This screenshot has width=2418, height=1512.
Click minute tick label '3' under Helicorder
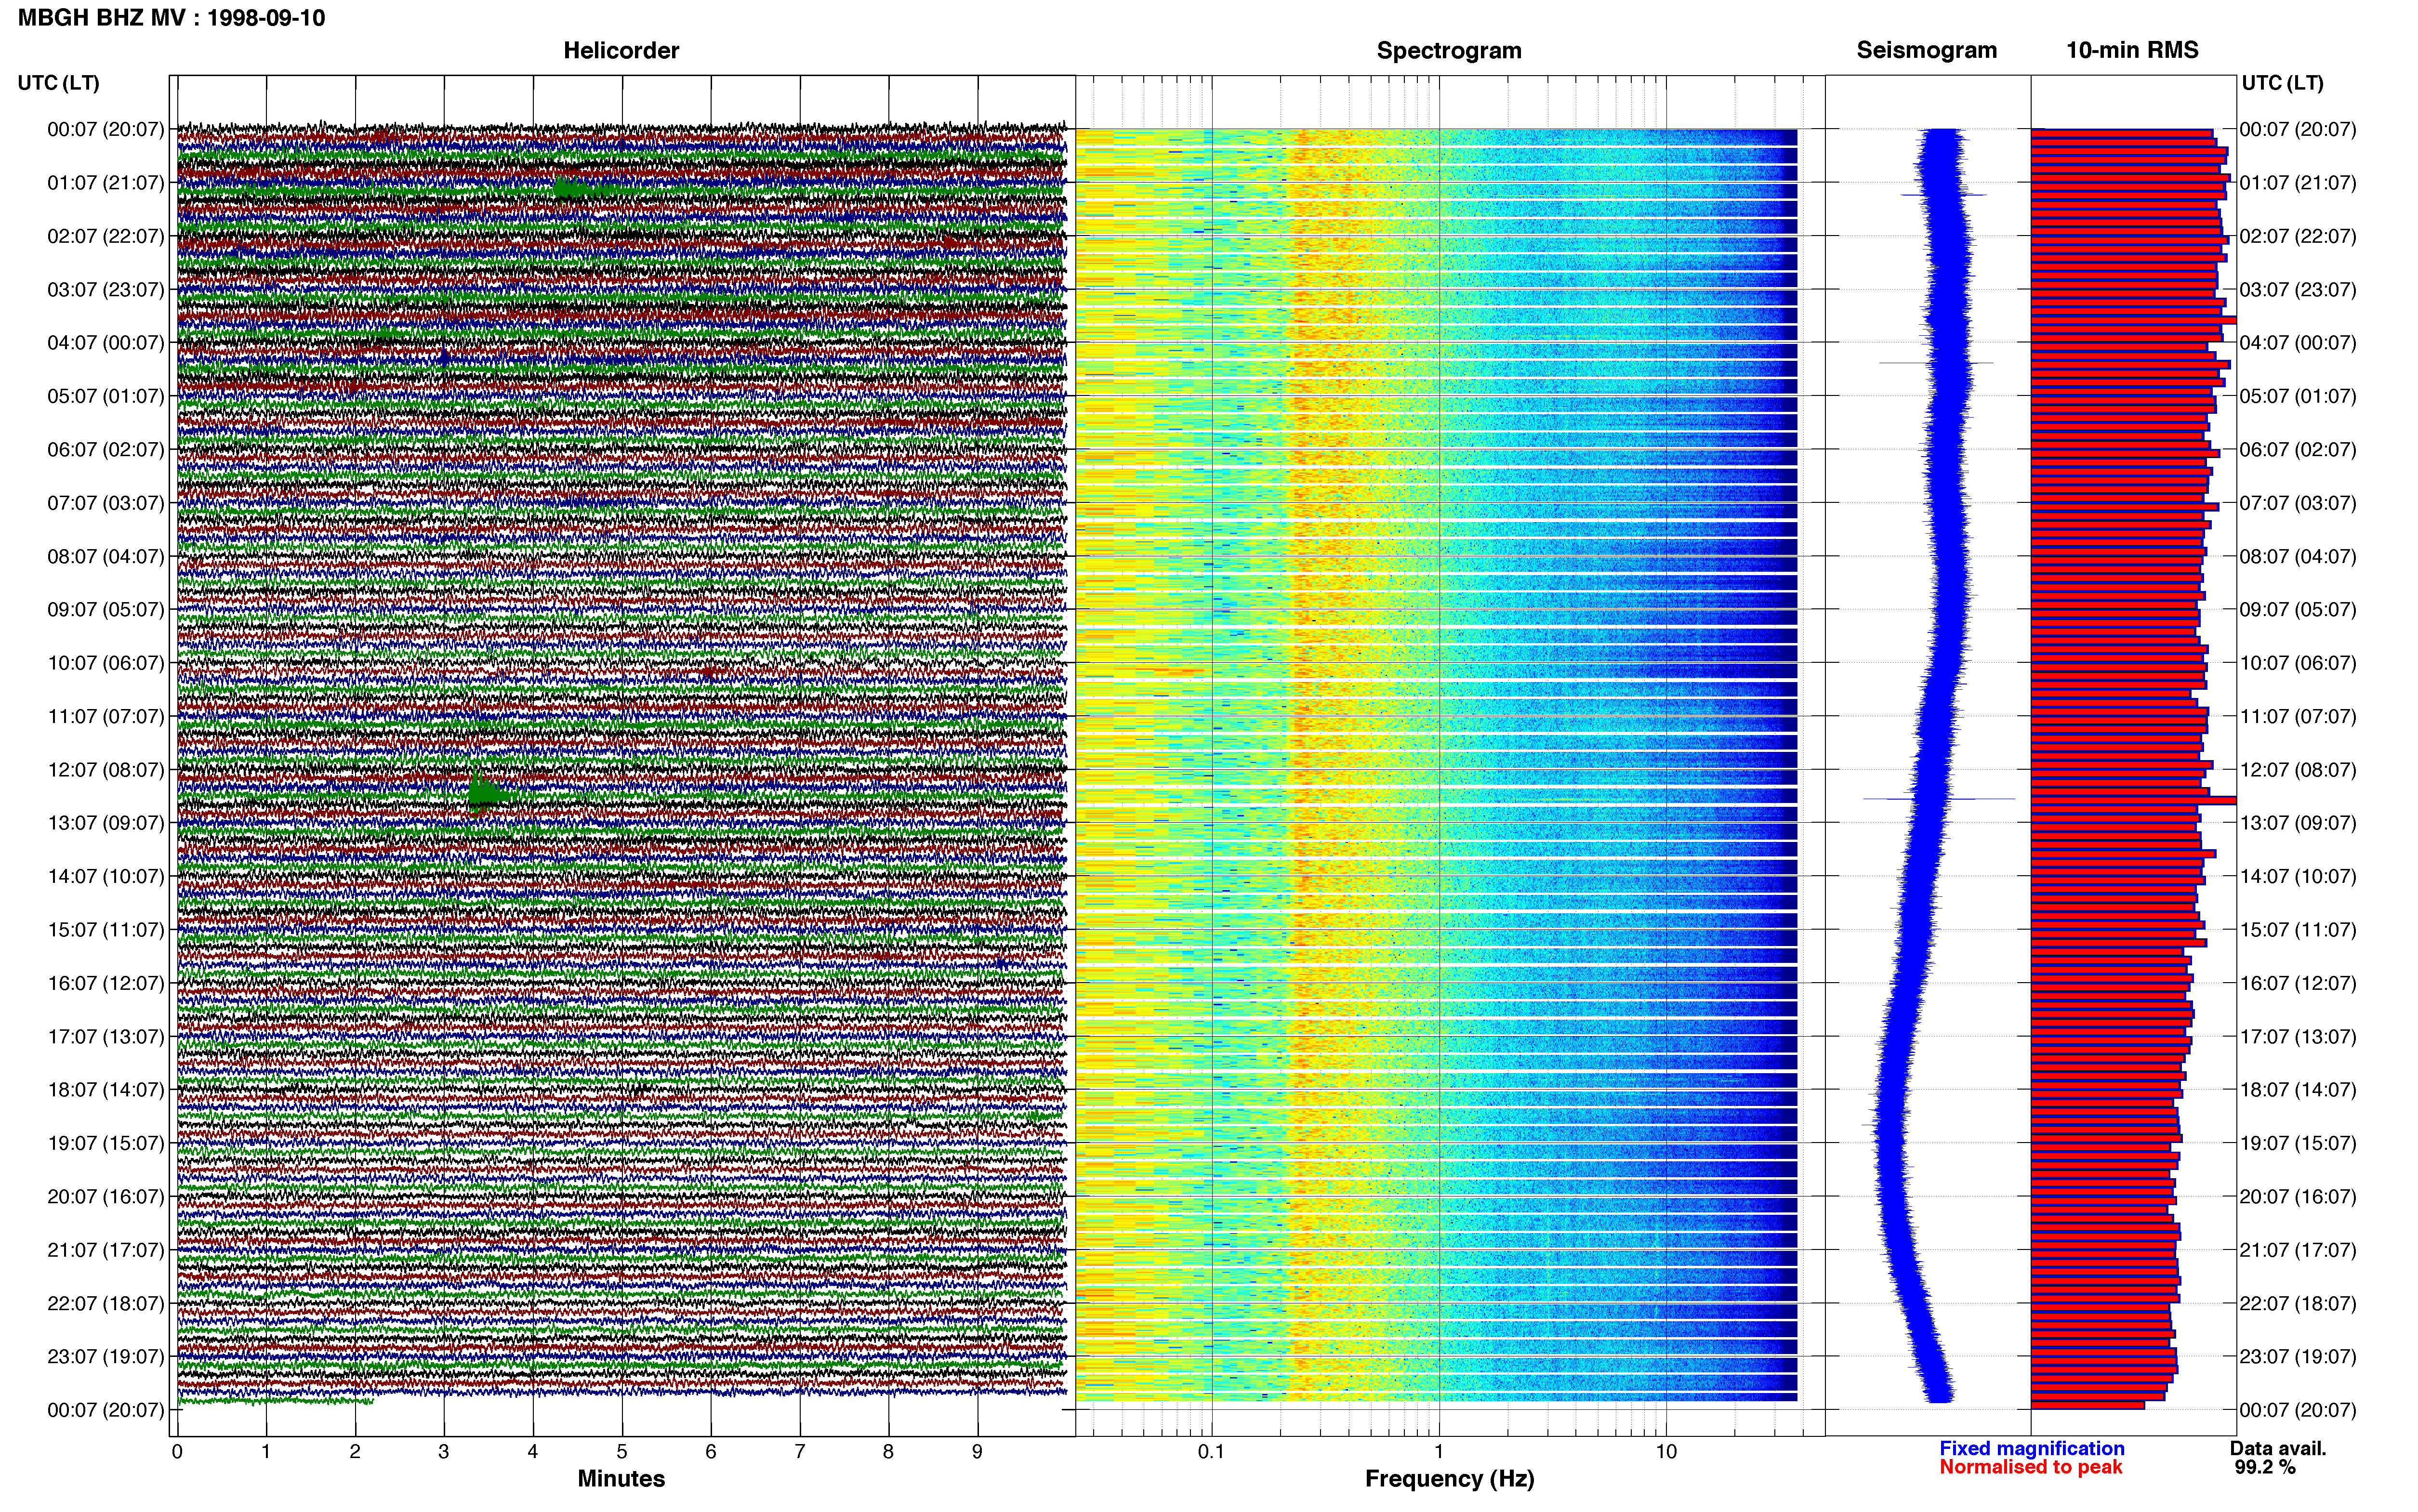(444, 1452)
